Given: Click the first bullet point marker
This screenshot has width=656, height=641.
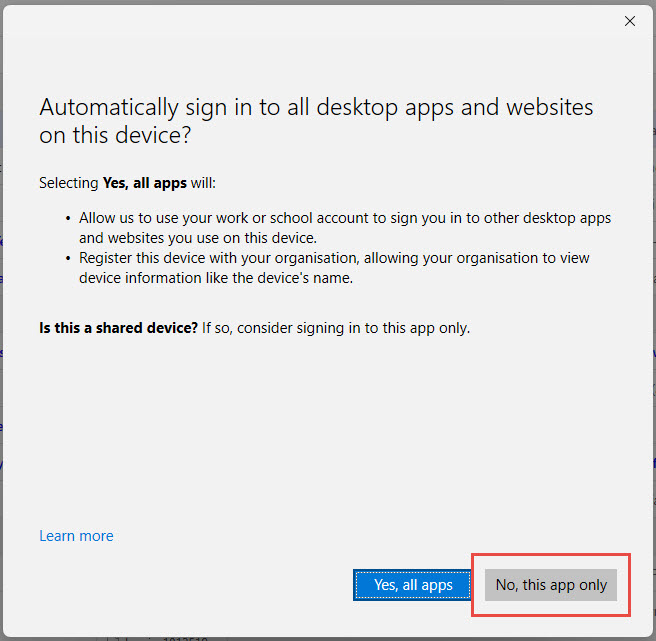Looking at the screenshot, I should (68, 218).
